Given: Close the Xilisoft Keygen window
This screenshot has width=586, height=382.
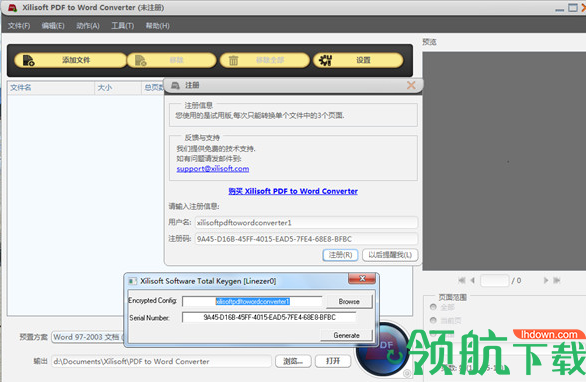Looking at the screenshot, I should 362,278.
